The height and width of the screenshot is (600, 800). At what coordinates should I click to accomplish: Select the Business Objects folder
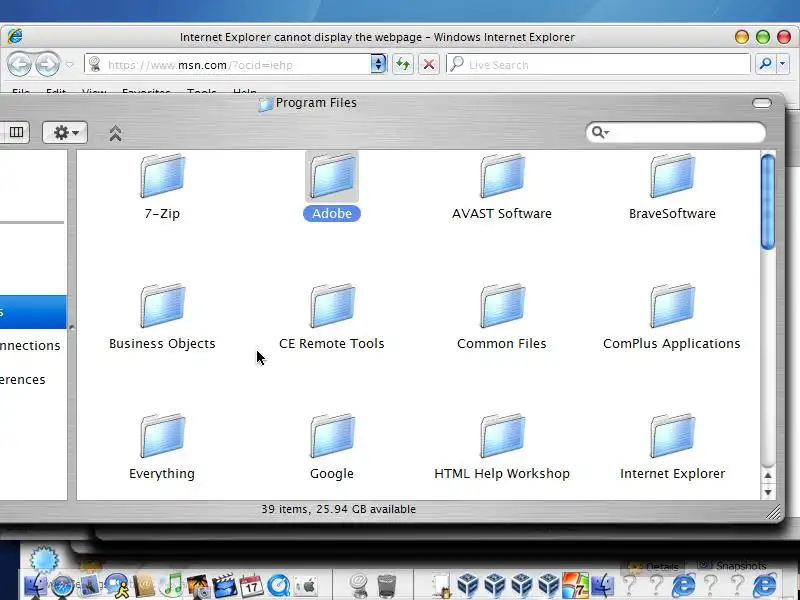click(x=162, y=316)
